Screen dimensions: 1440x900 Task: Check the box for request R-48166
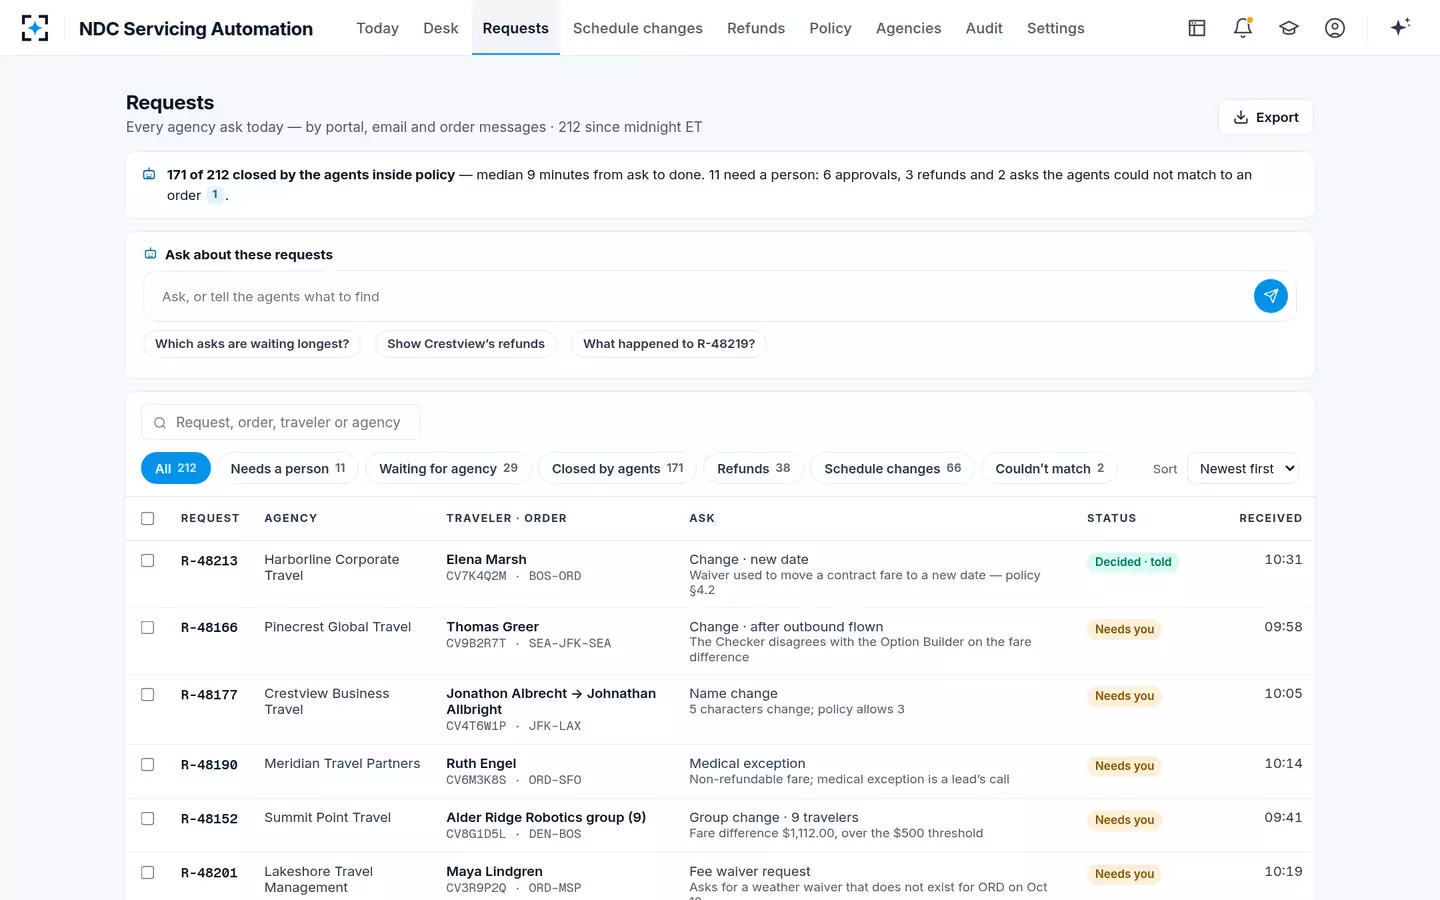pos(148,628)
